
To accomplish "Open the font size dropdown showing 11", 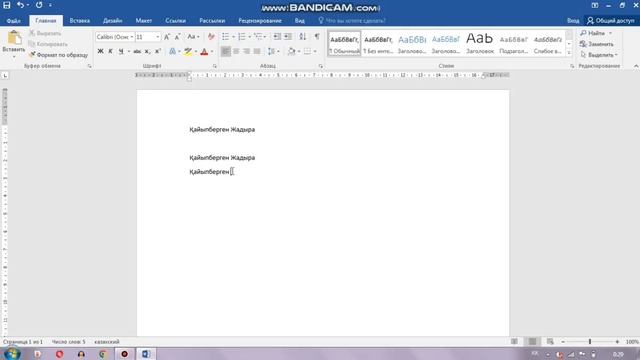I will pos(158,37).
